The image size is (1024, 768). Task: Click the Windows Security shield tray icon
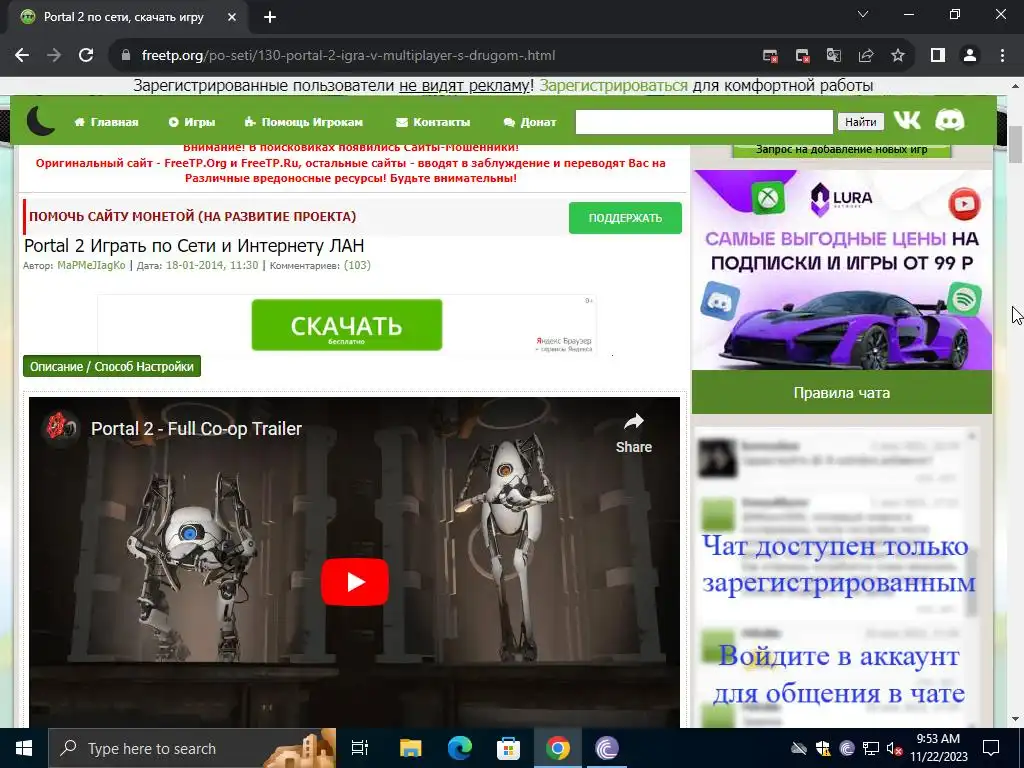[823, 748]
